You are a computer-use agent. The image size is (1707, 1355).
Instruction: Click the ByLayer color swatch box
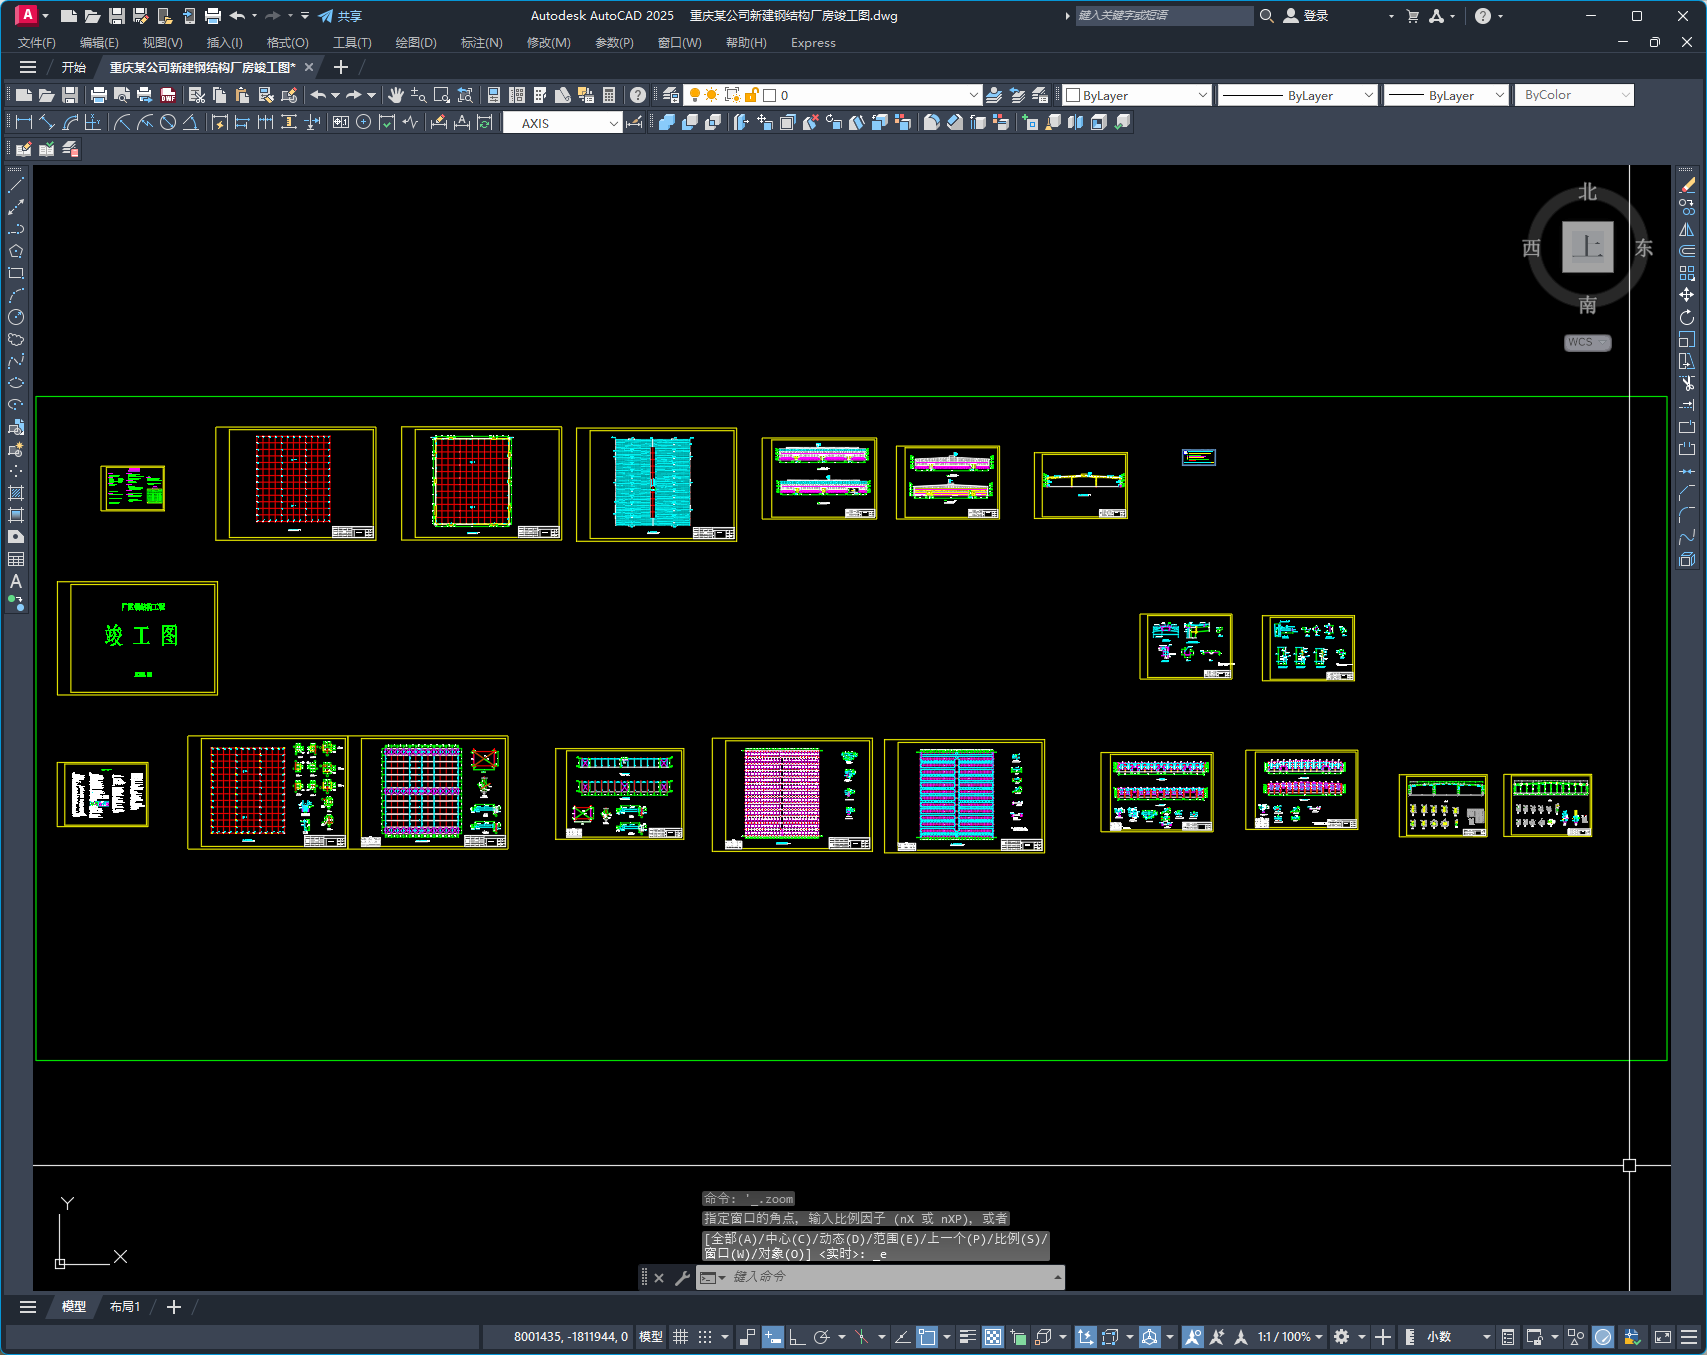pyautogui.click(x=1073, y=95)
